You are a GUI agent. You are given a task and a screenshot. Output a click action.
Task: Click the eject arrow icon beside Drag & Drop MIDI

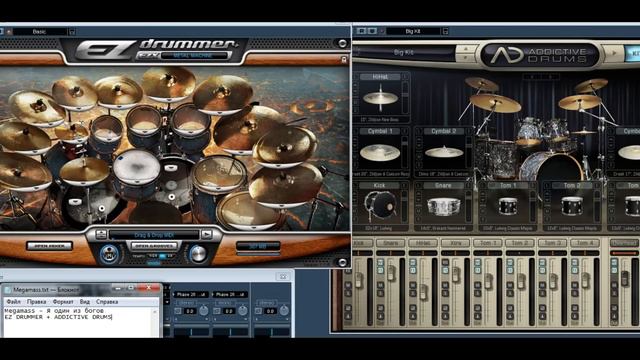tap(101, 234)
